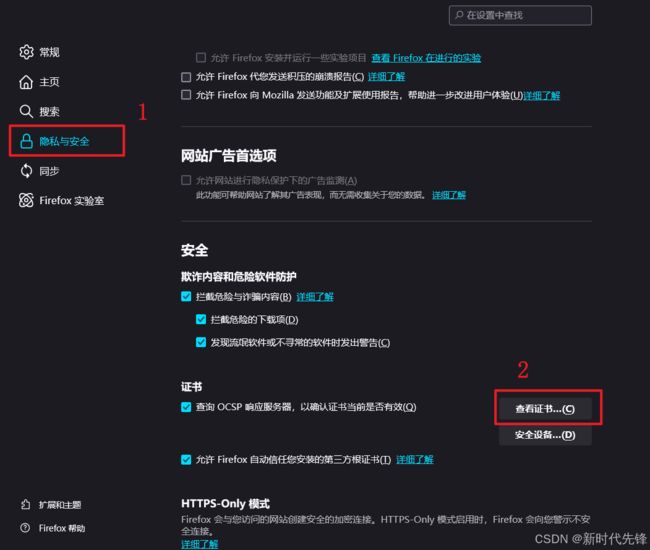The image size is (650, 550).
Task: Uncheck 查询 OCSP 响应服务器 checkbox
Action: (186, 407)
